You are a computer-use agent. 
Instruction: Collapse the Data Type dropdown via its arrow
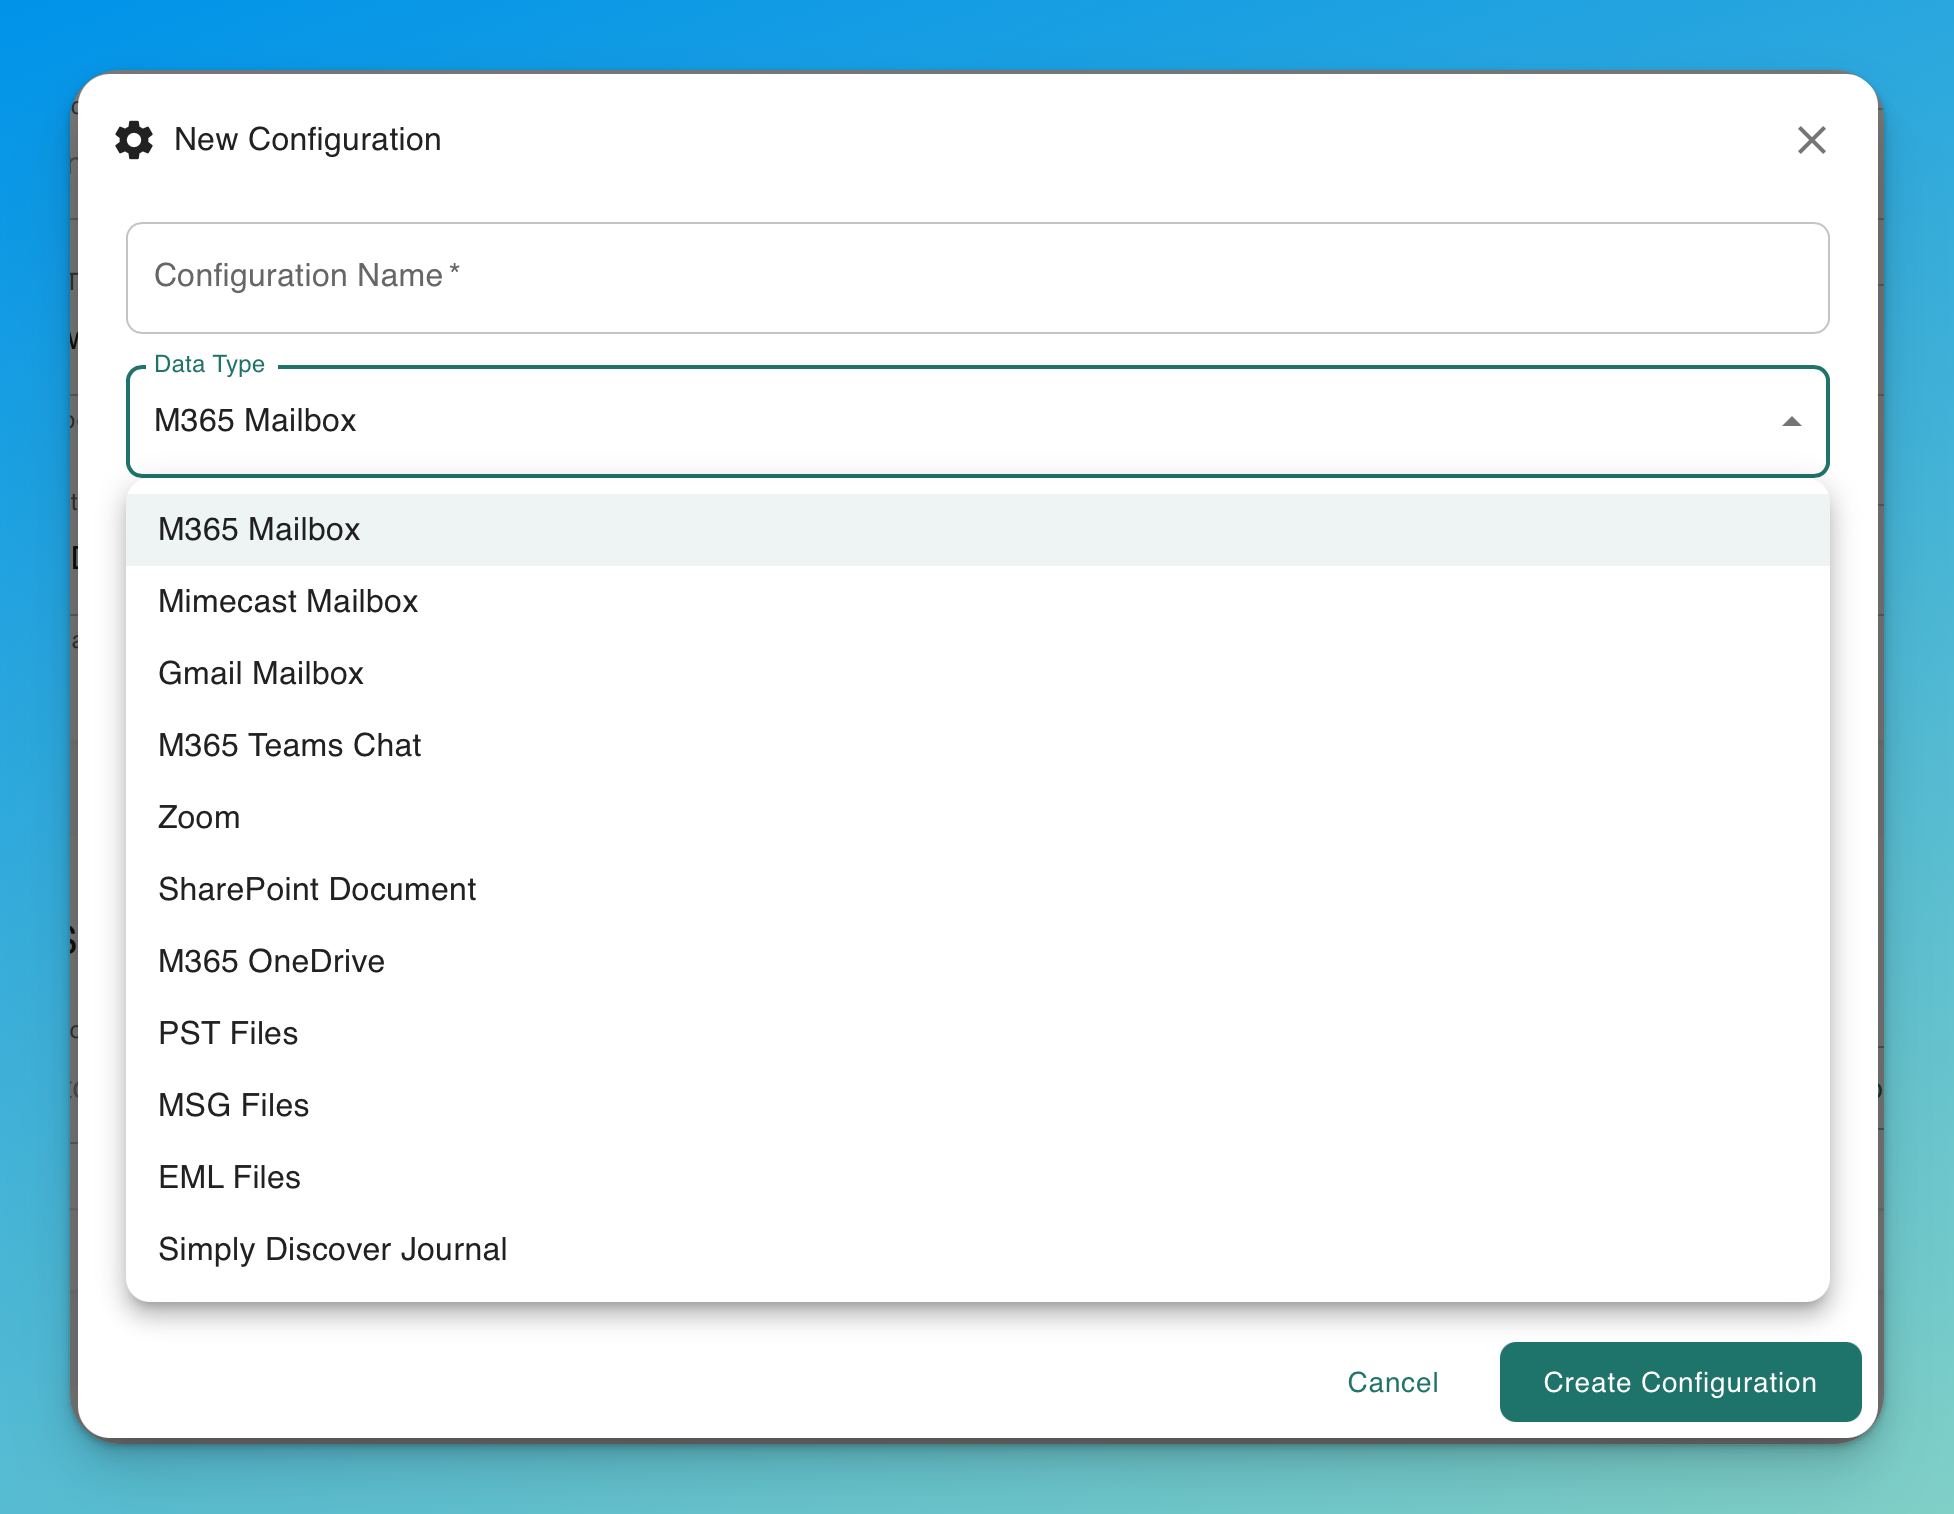click(1791, 421)
